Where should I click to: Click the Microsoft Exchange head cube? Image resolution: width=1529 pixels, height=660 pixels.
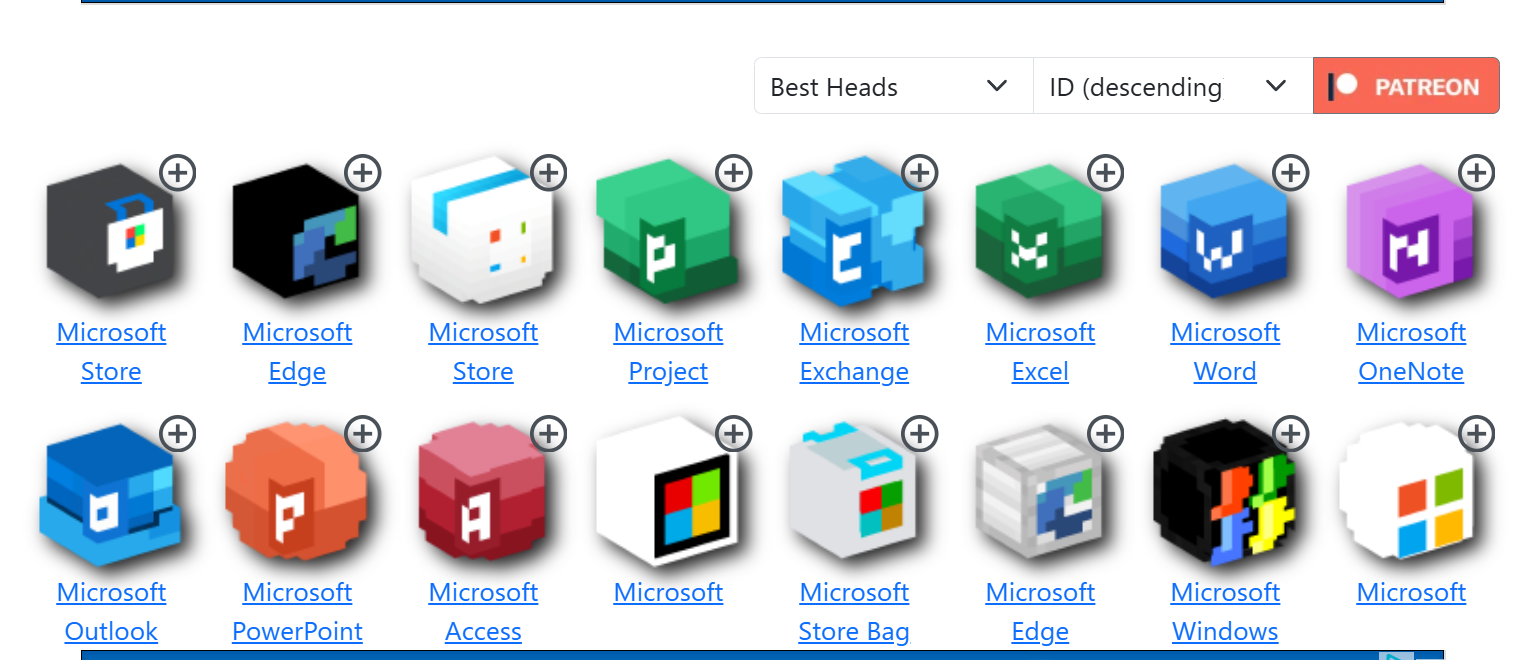point(850,237)
